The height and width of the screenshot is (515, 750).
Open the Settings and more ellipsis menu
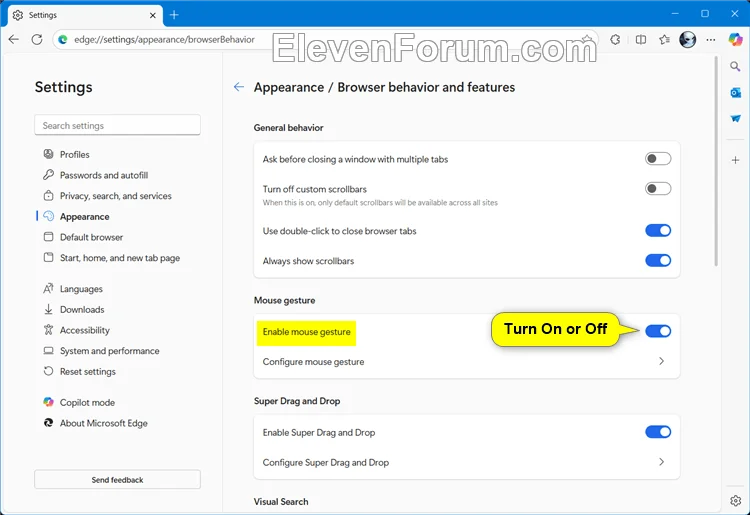point(711,40)
